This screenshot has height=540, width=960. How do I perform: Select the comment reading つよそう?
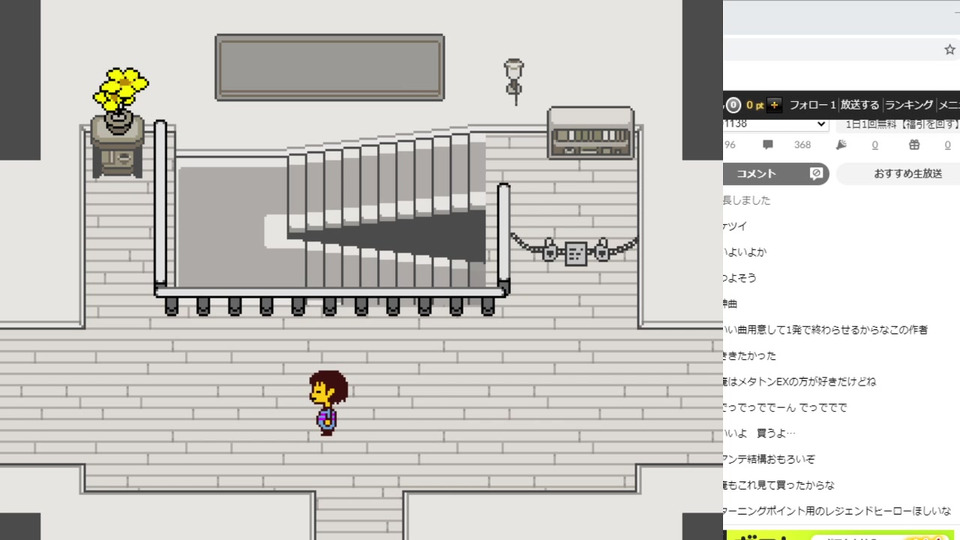click(x=740, y=278)
